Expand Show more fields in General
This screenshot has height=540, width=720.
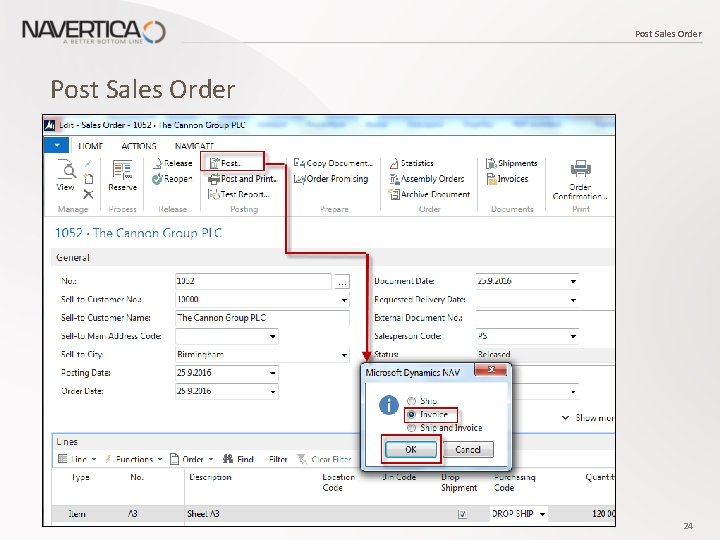click(x=588, y=417)
